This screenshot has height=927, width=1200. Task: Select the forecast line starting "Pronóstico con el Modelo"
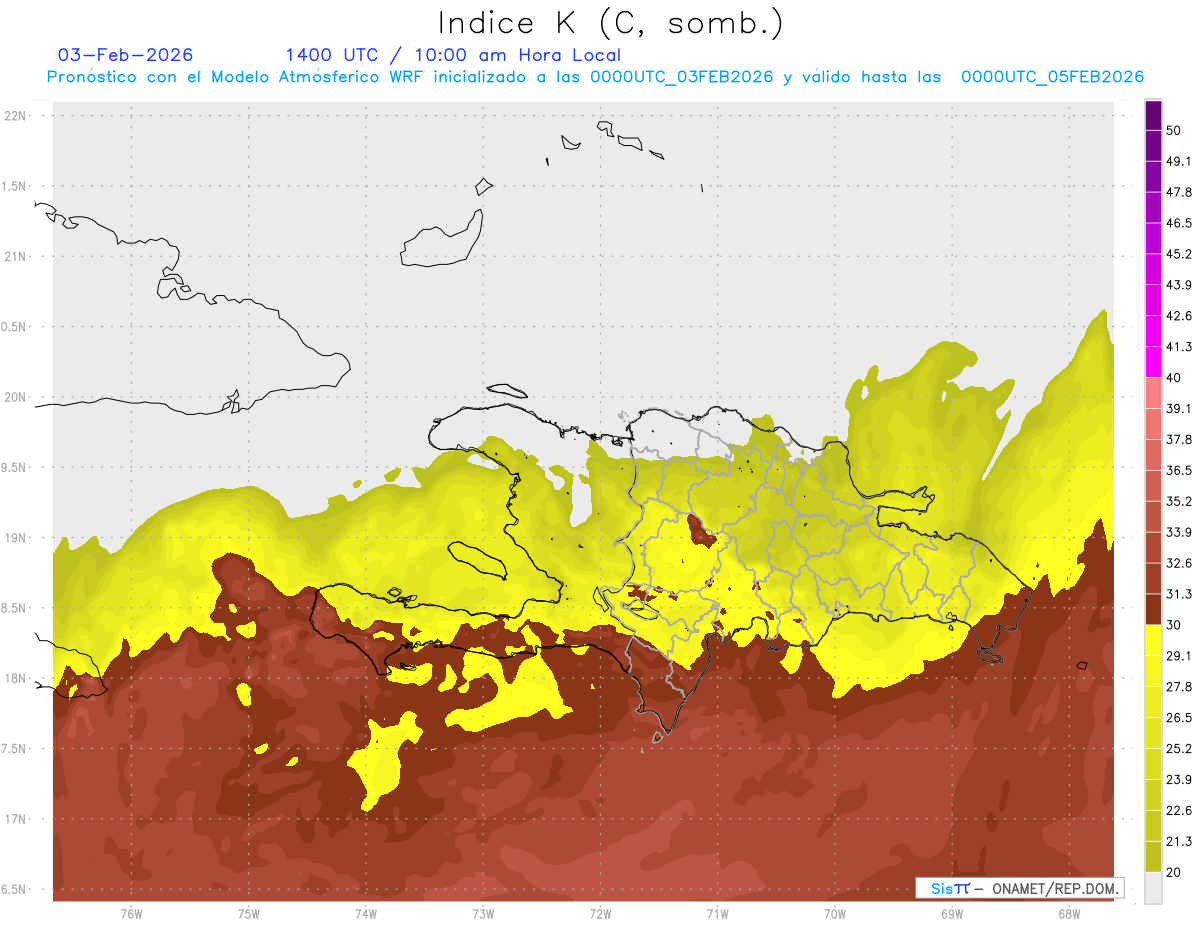coord(595,77)
